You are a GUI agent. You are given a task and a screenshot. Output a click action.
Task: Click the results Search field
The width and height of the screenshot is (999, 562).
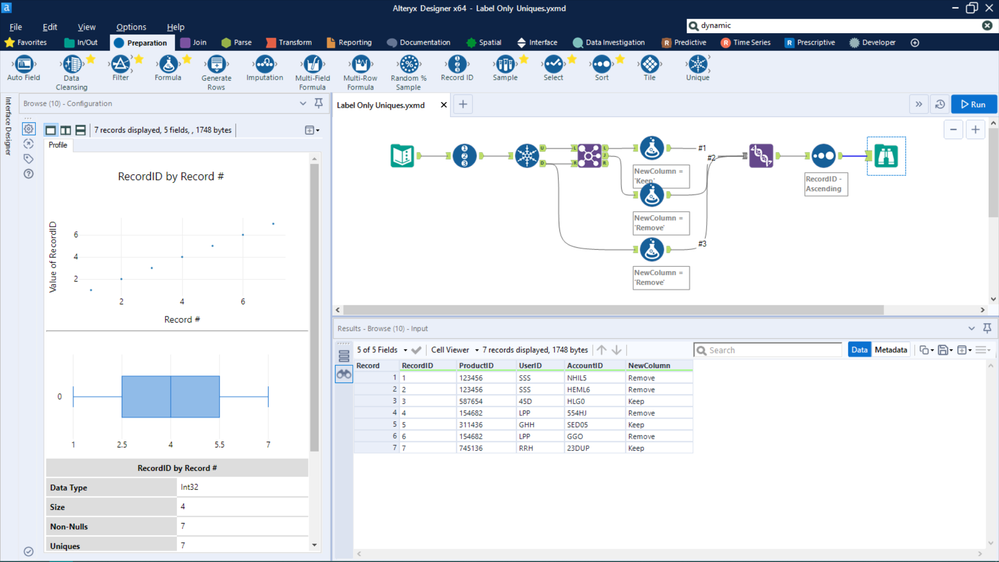pos(768,350)
